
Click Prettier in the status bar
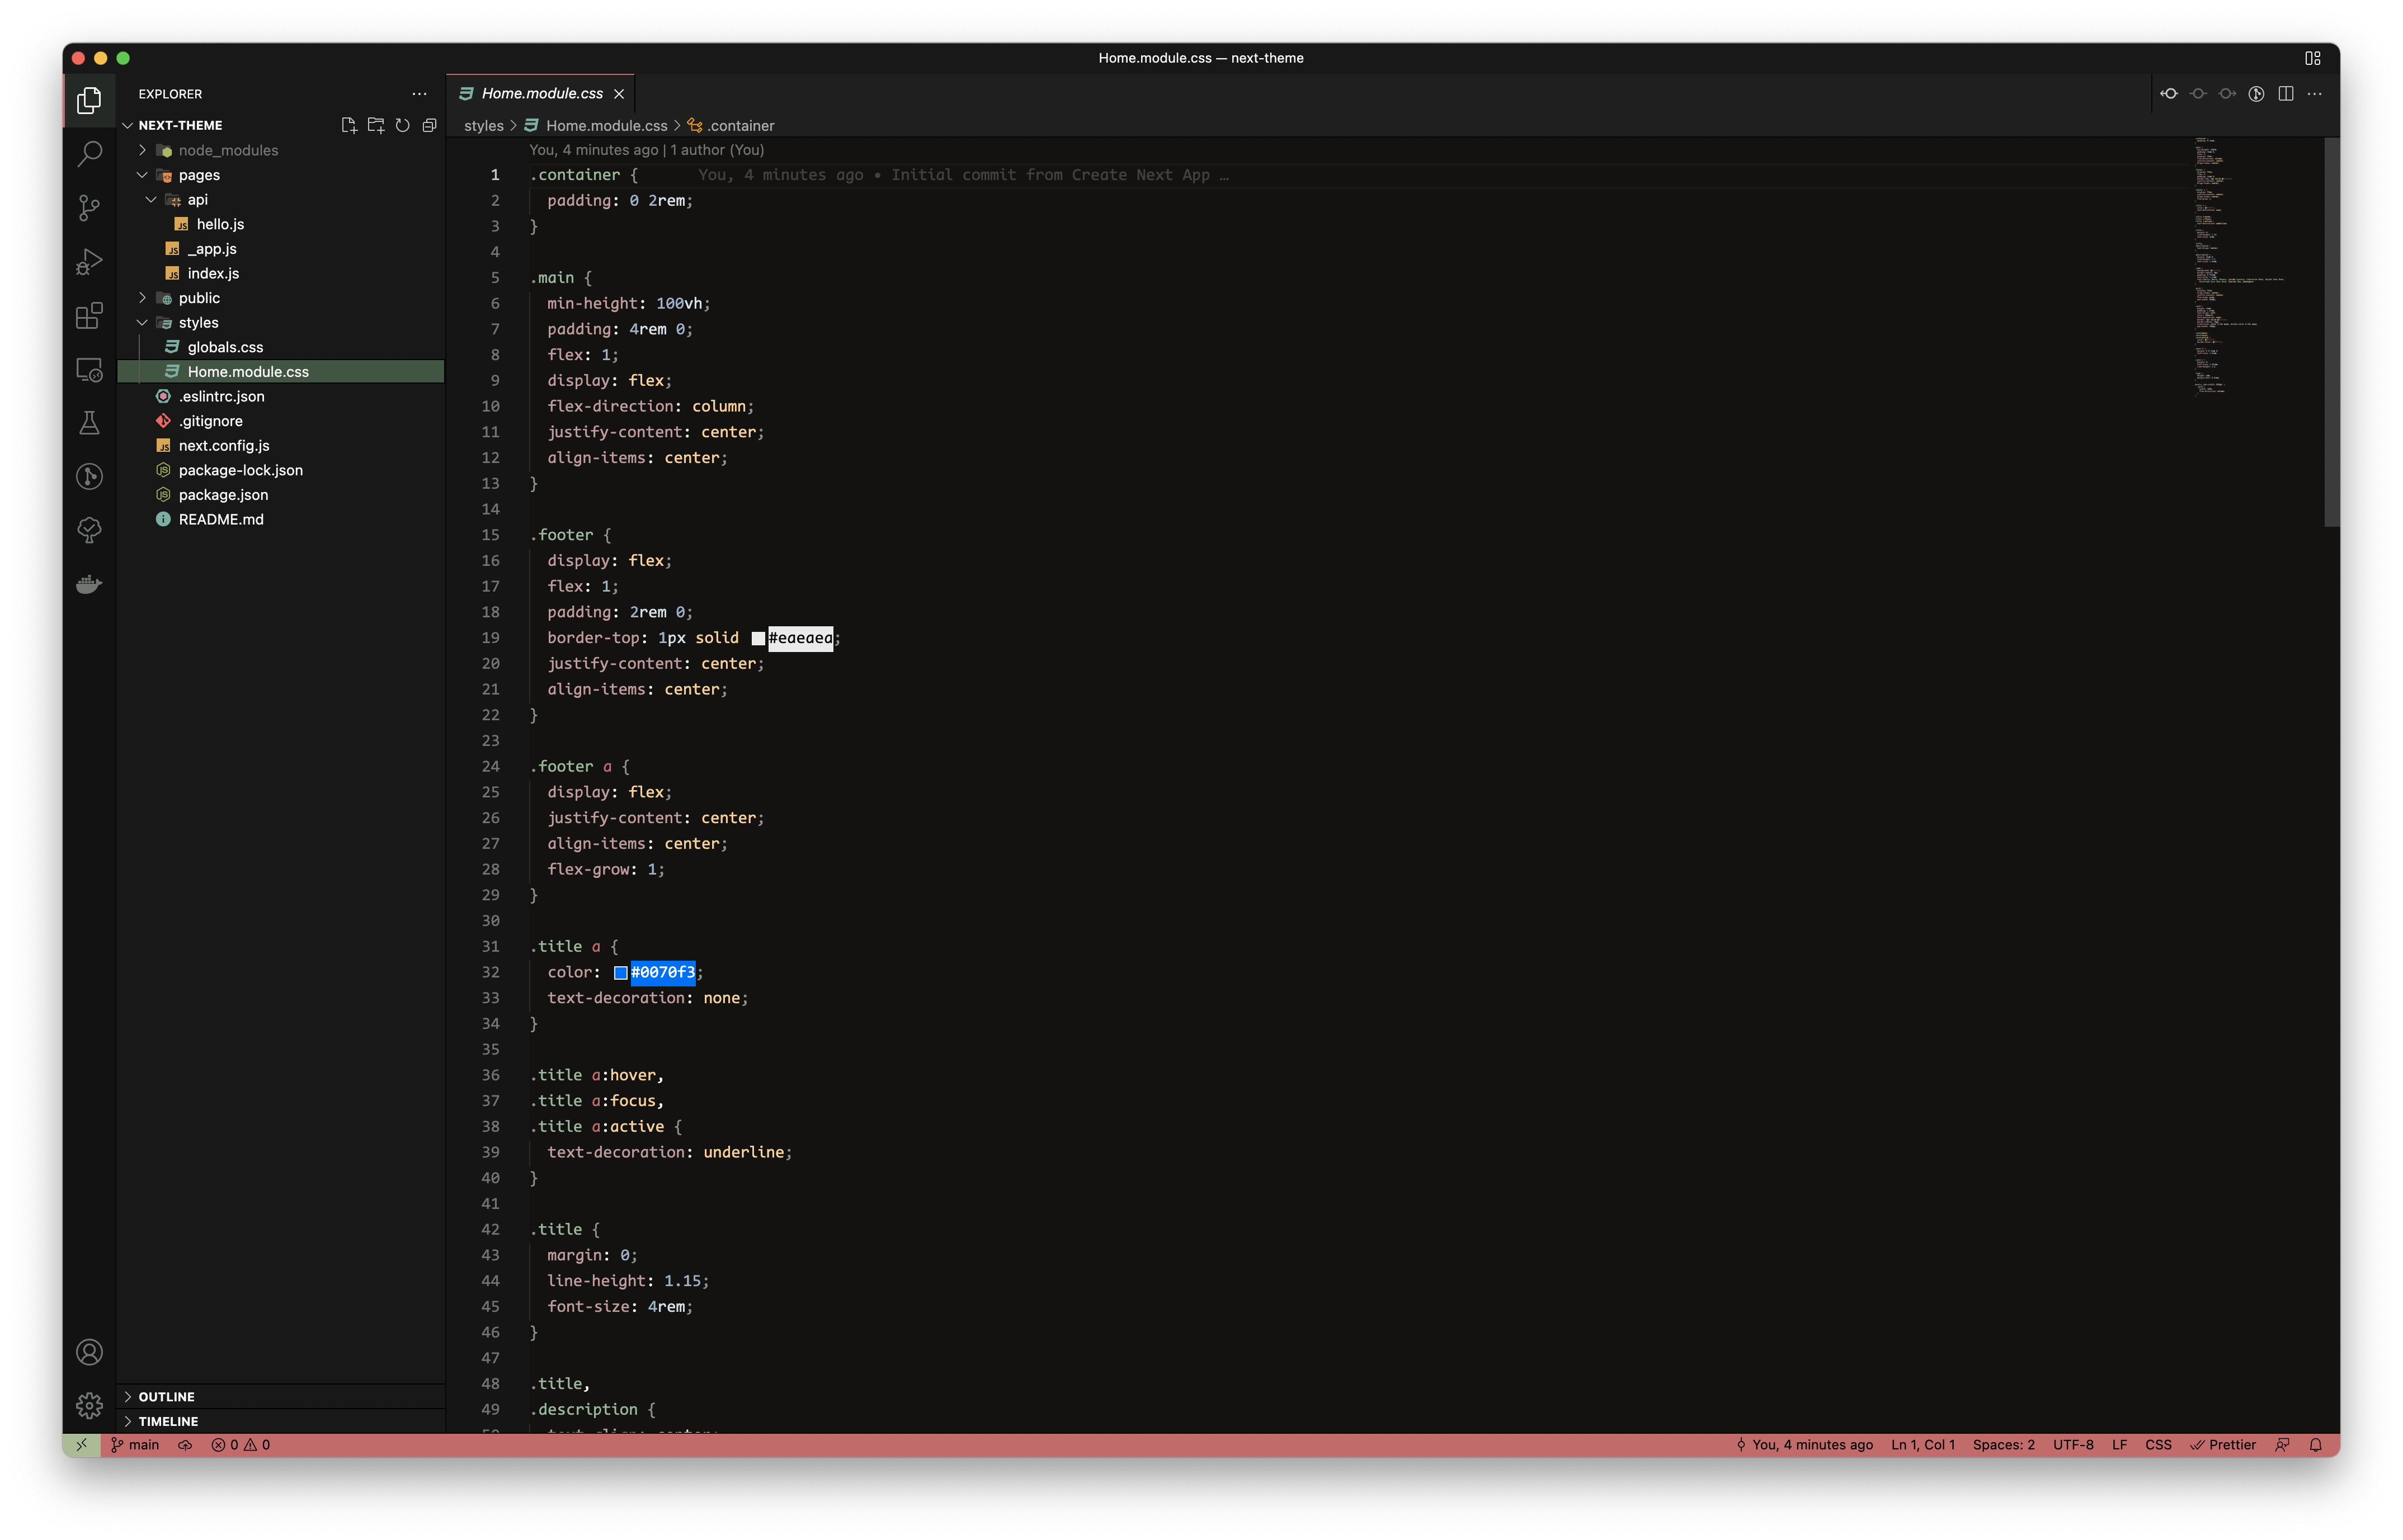coord(2223,1445)
